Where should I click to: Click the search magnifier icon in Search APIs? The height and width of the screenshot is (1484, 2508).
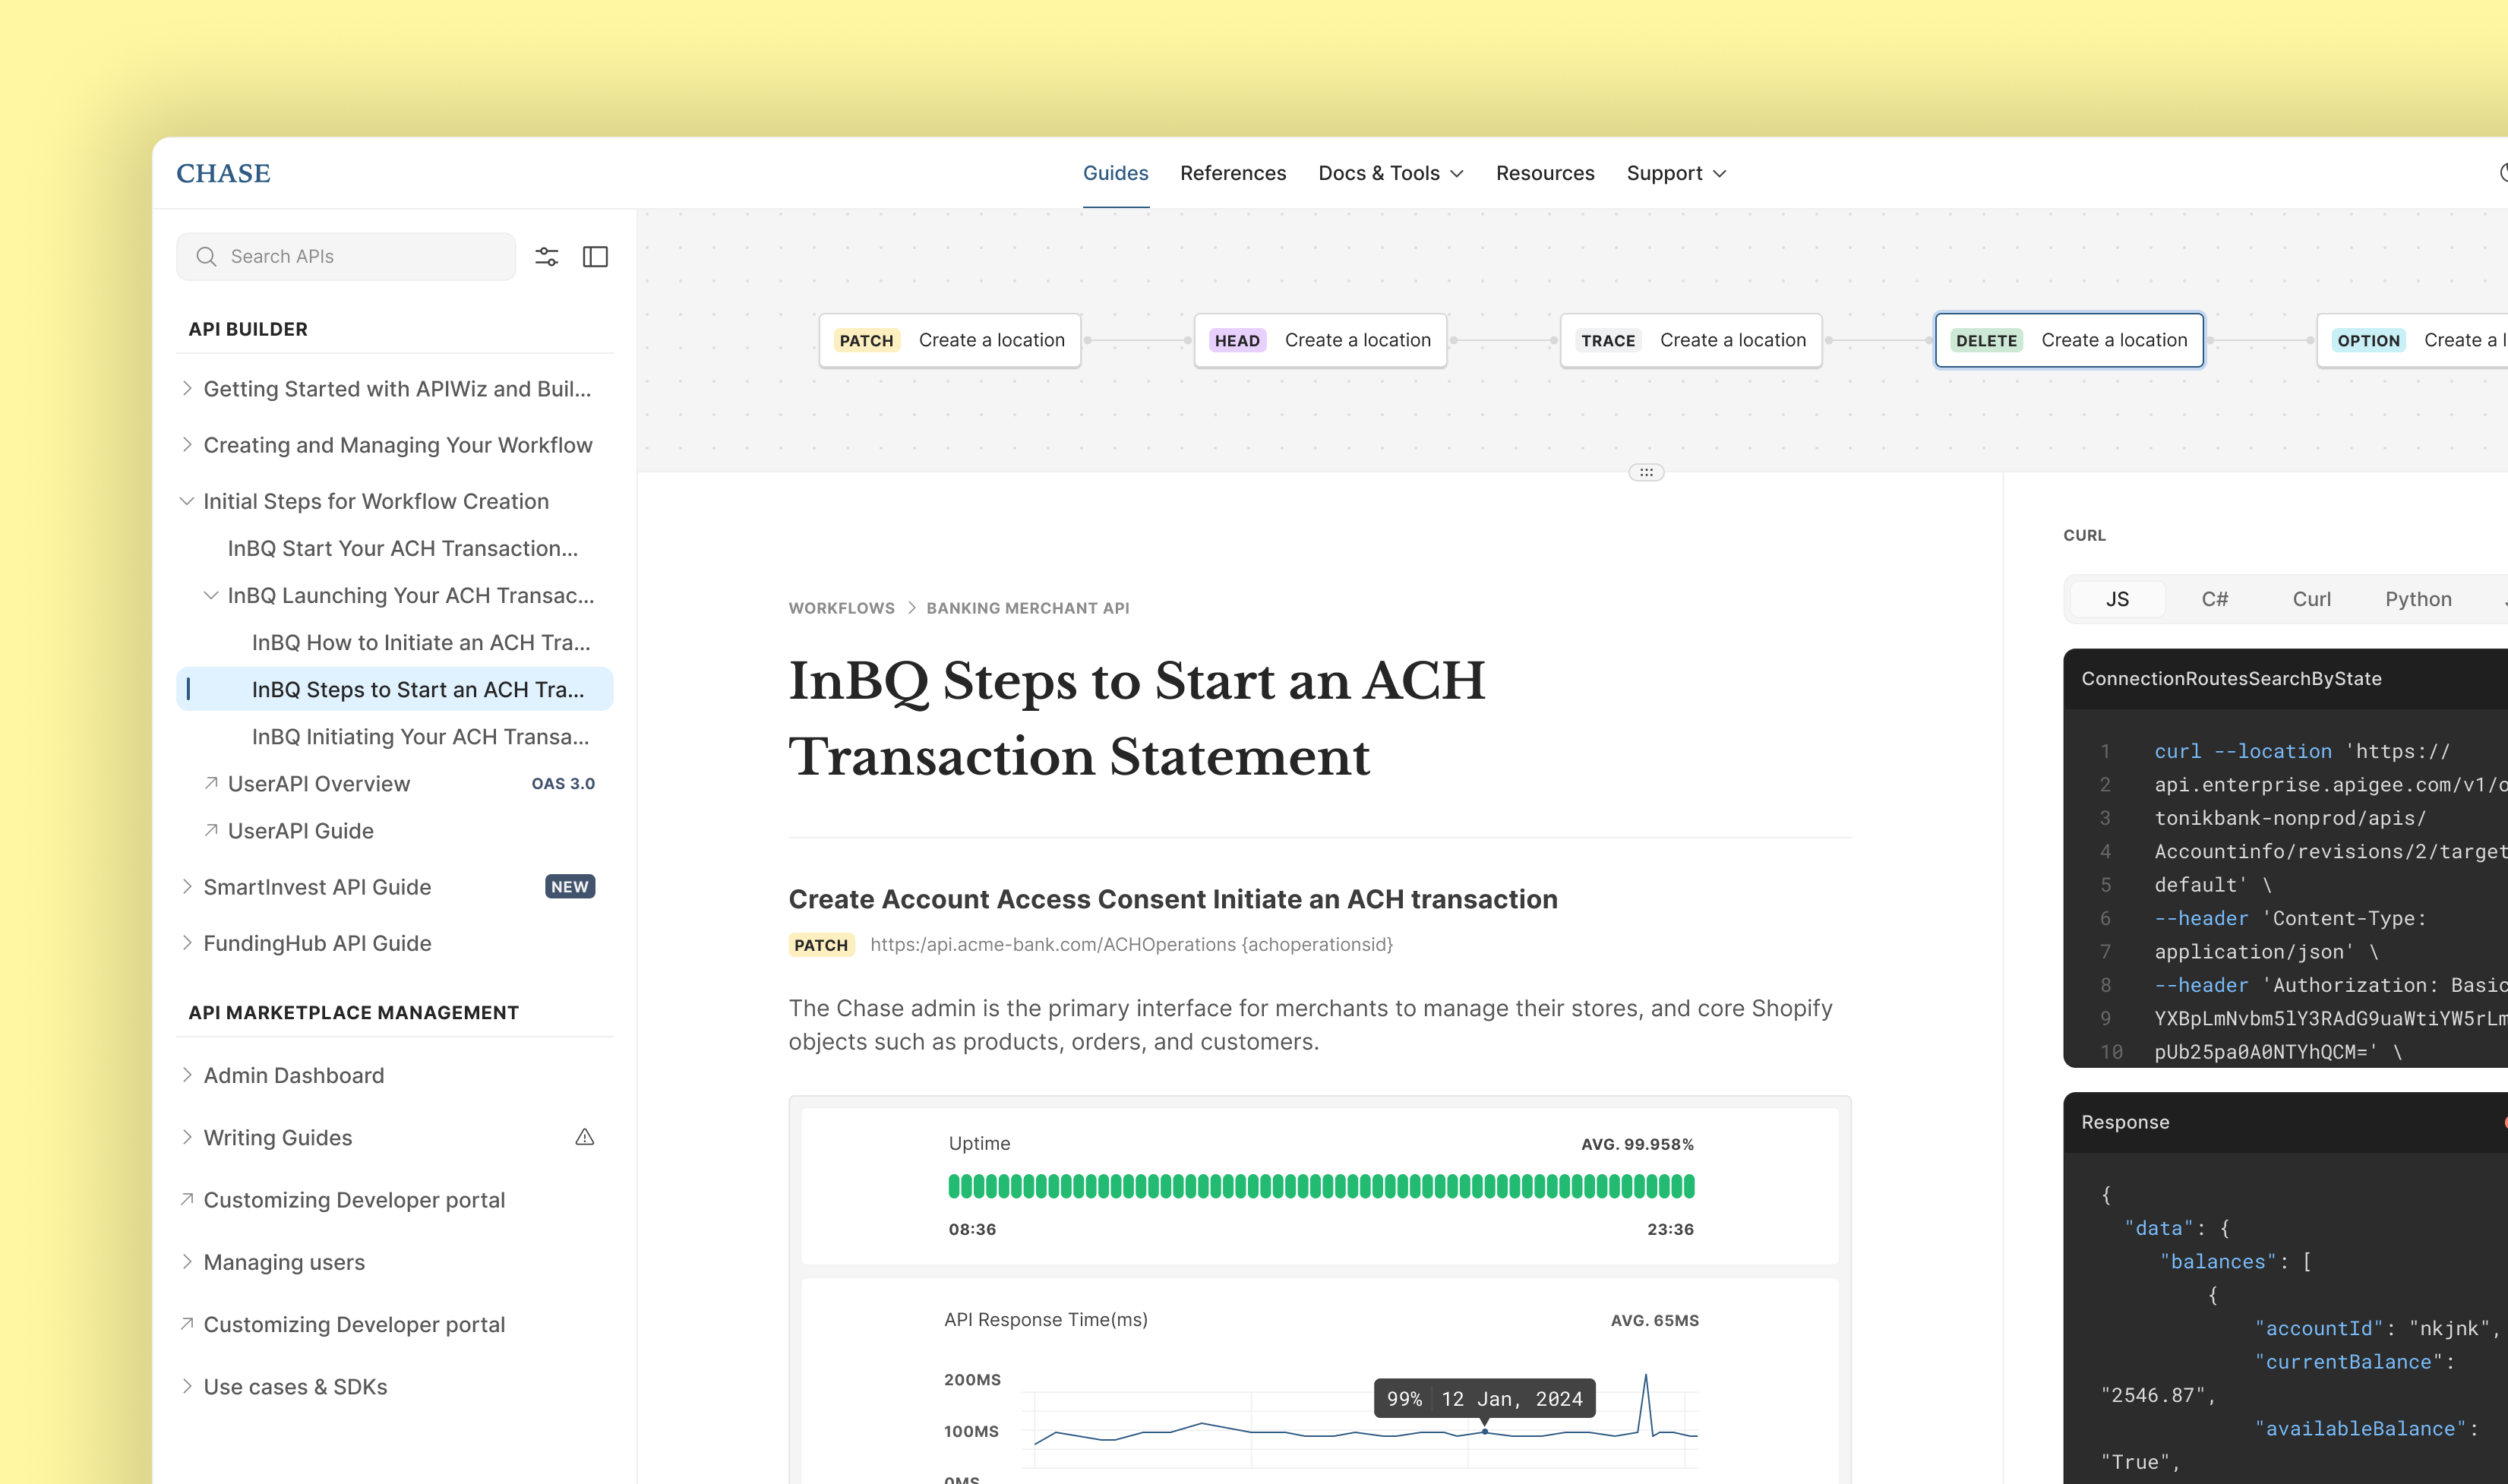pyautogui.click(x=207, y=256)
